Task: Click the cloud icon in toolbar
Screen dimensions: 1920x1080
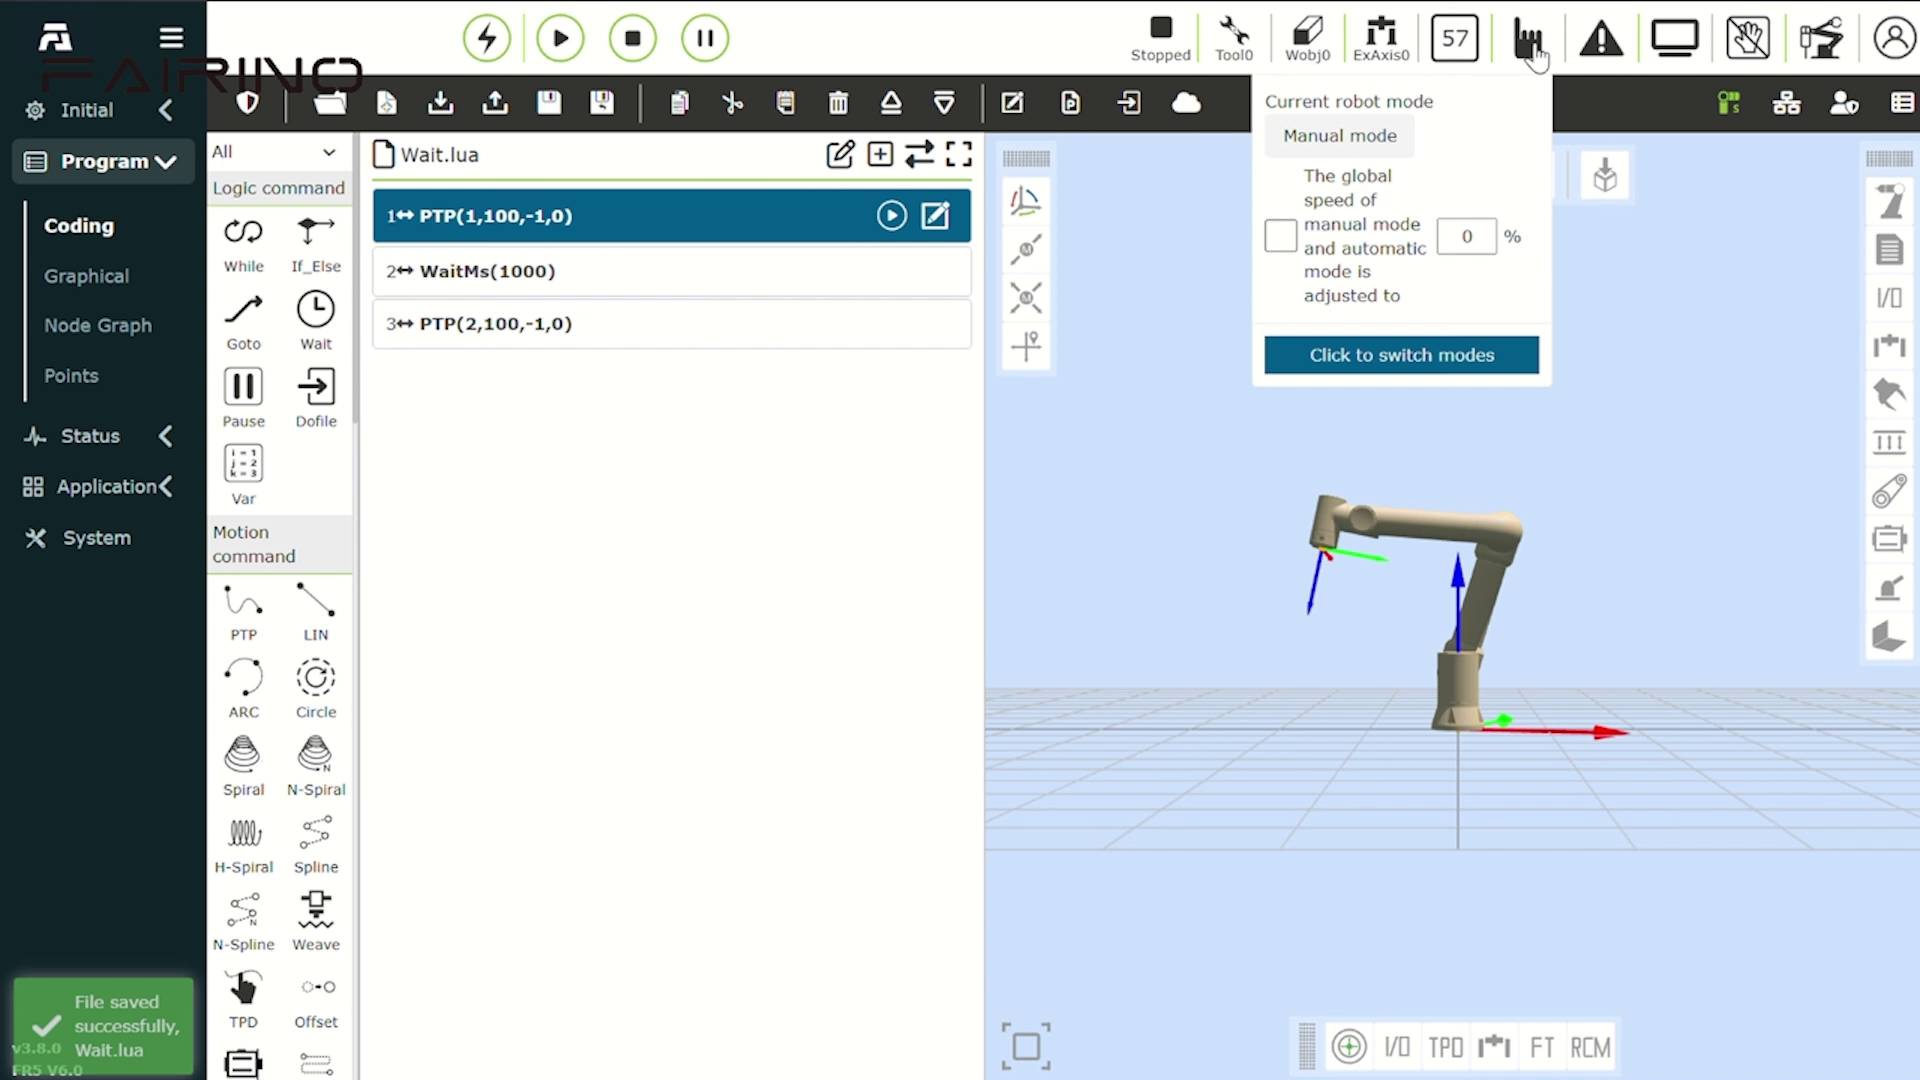Action: click(1186, 103)
